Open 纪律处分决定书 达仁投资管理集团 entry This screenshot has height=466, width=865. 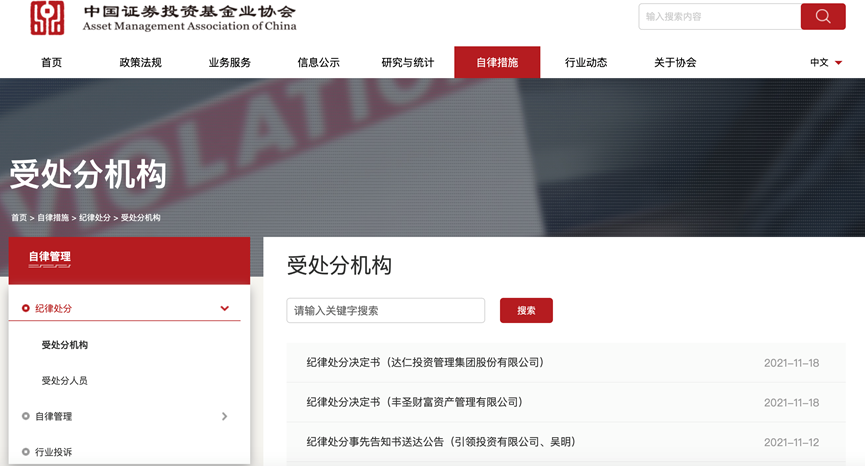tap(425, 362)
